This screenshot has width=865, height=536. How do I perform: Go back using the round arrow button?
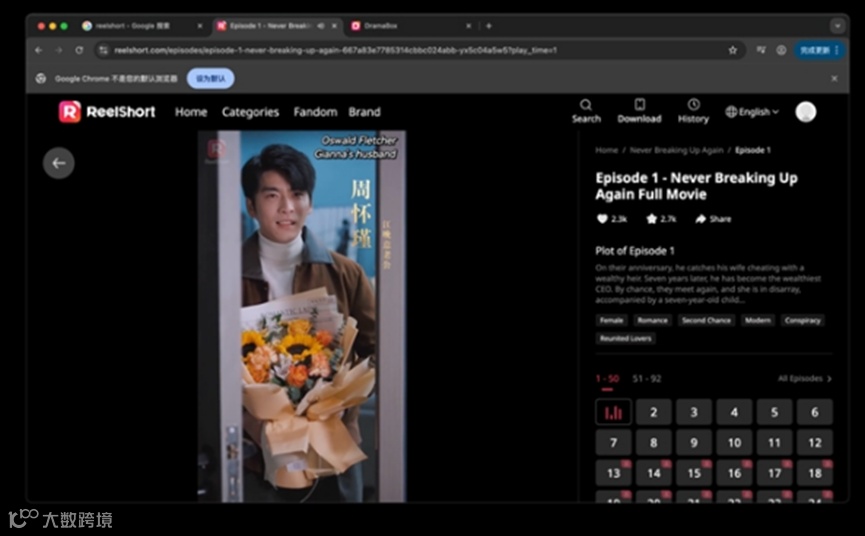[x=58, y=163]
